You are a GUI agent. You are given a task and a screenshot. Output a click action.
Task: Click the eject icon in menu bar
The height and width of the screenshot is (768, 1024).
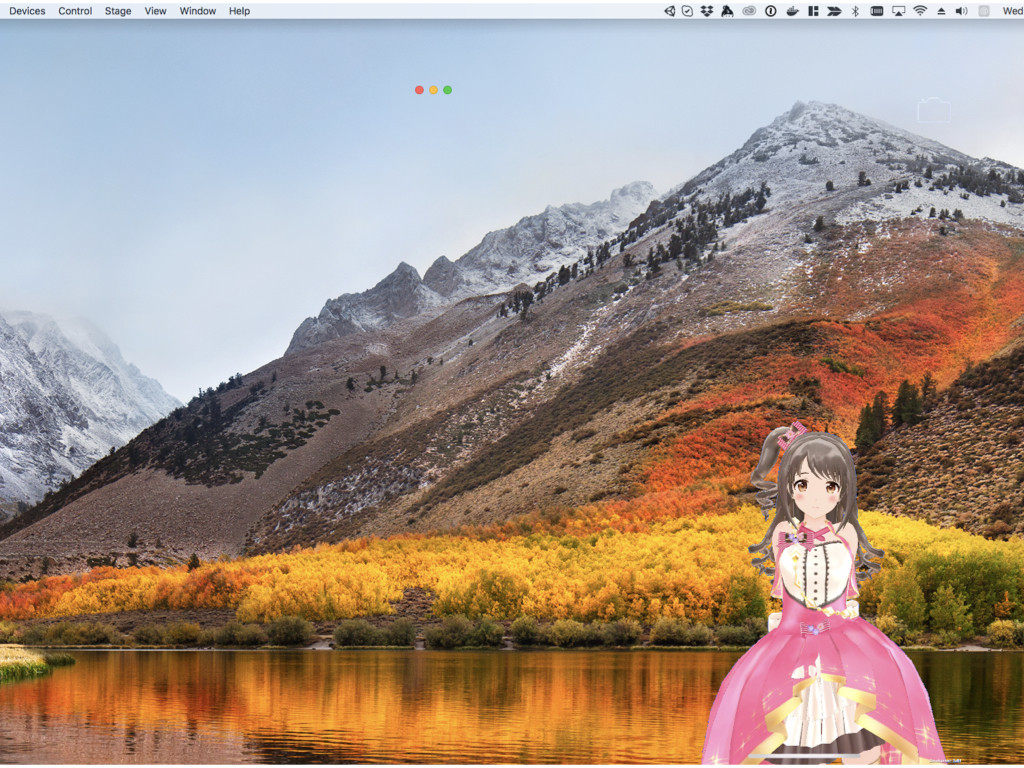(941, 11)
